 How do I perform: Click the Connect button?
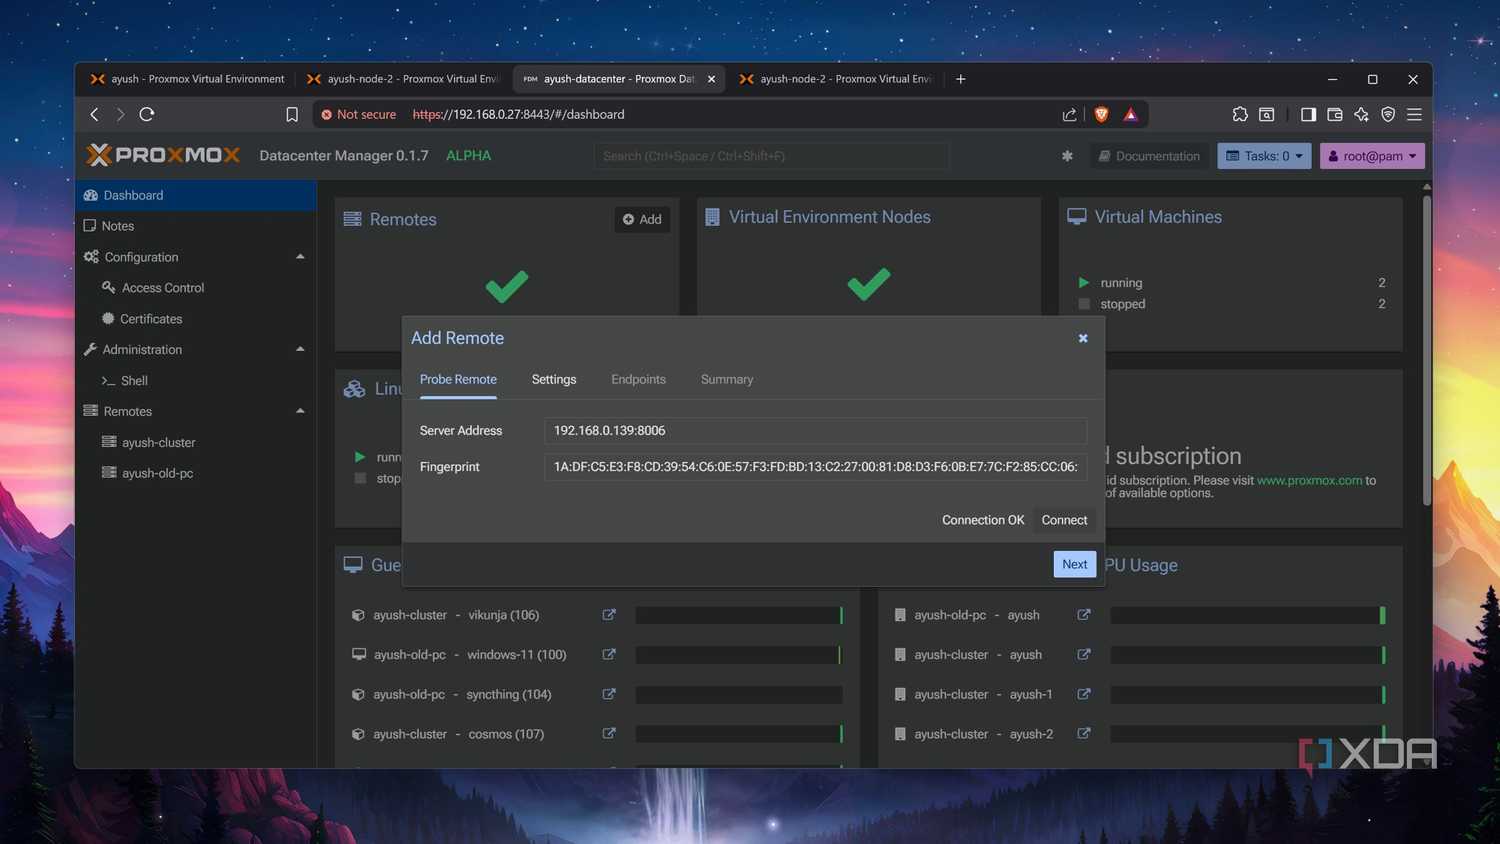(x=1064, y=520)
